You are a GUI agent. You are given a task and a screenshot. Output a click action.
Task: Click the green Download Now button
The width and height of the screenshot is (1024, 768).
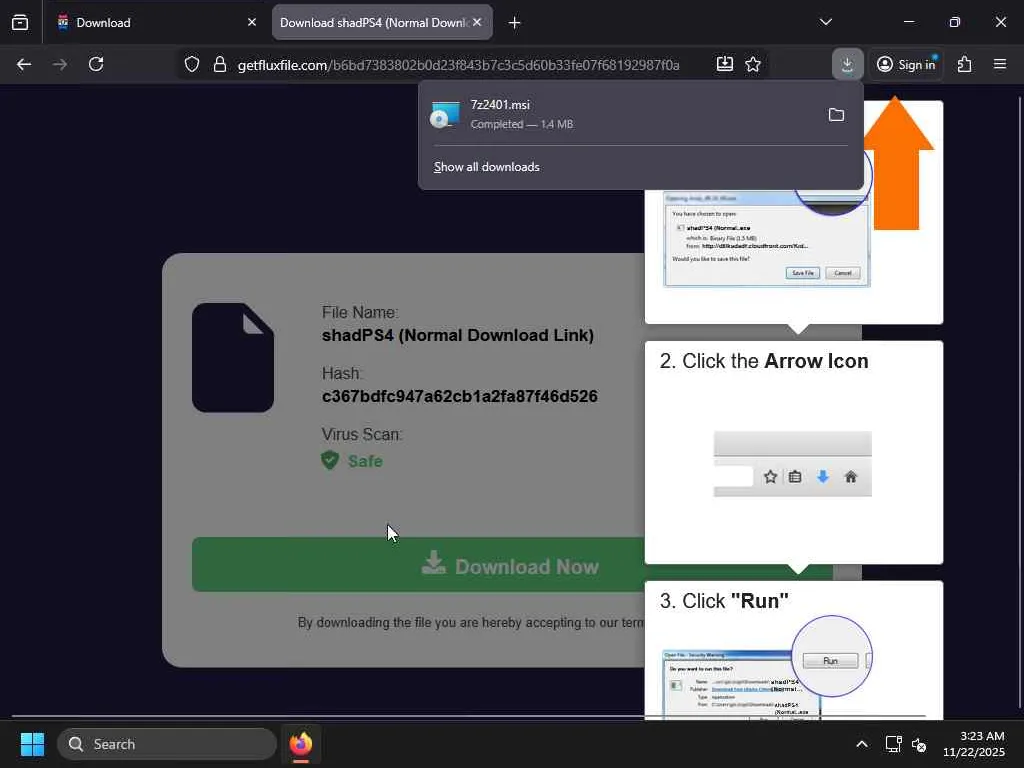(x=418, y=565)
